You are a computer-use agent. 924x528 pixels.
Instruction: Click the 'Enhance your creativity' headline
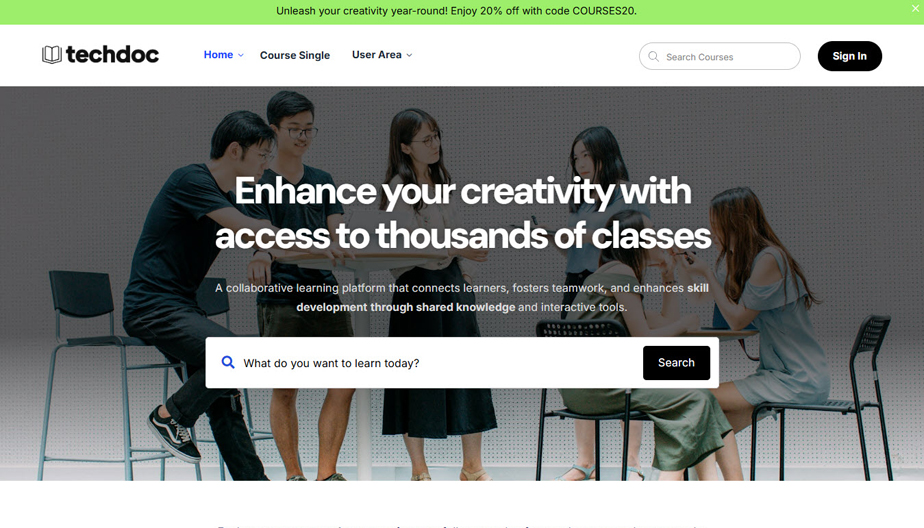(x=463, y=213)
